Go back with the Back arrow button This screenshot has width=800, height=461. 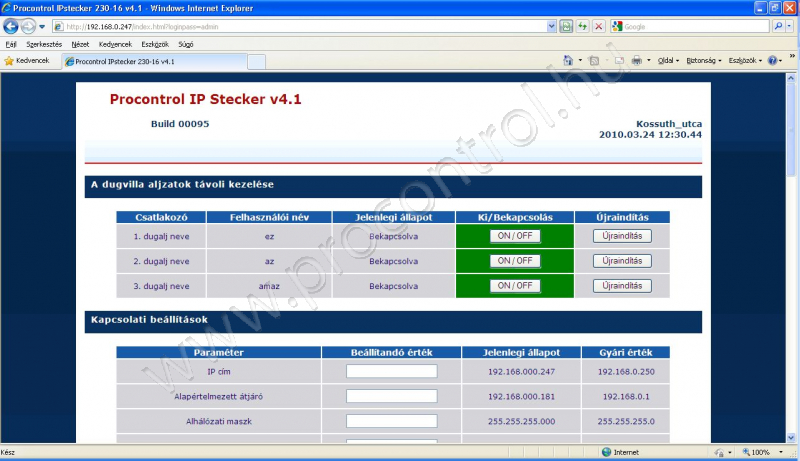click(11, 26)
